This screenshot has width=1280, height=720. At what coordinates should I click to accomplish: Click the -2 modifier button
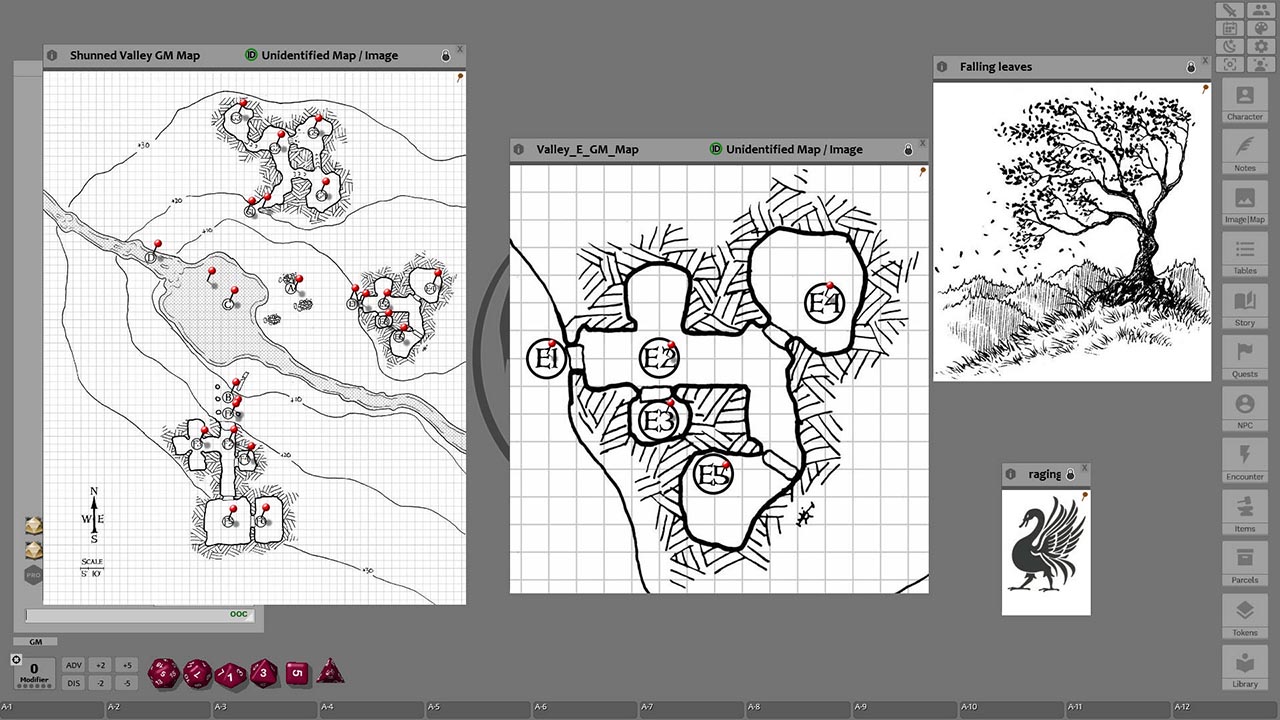(x=100, y=683)
